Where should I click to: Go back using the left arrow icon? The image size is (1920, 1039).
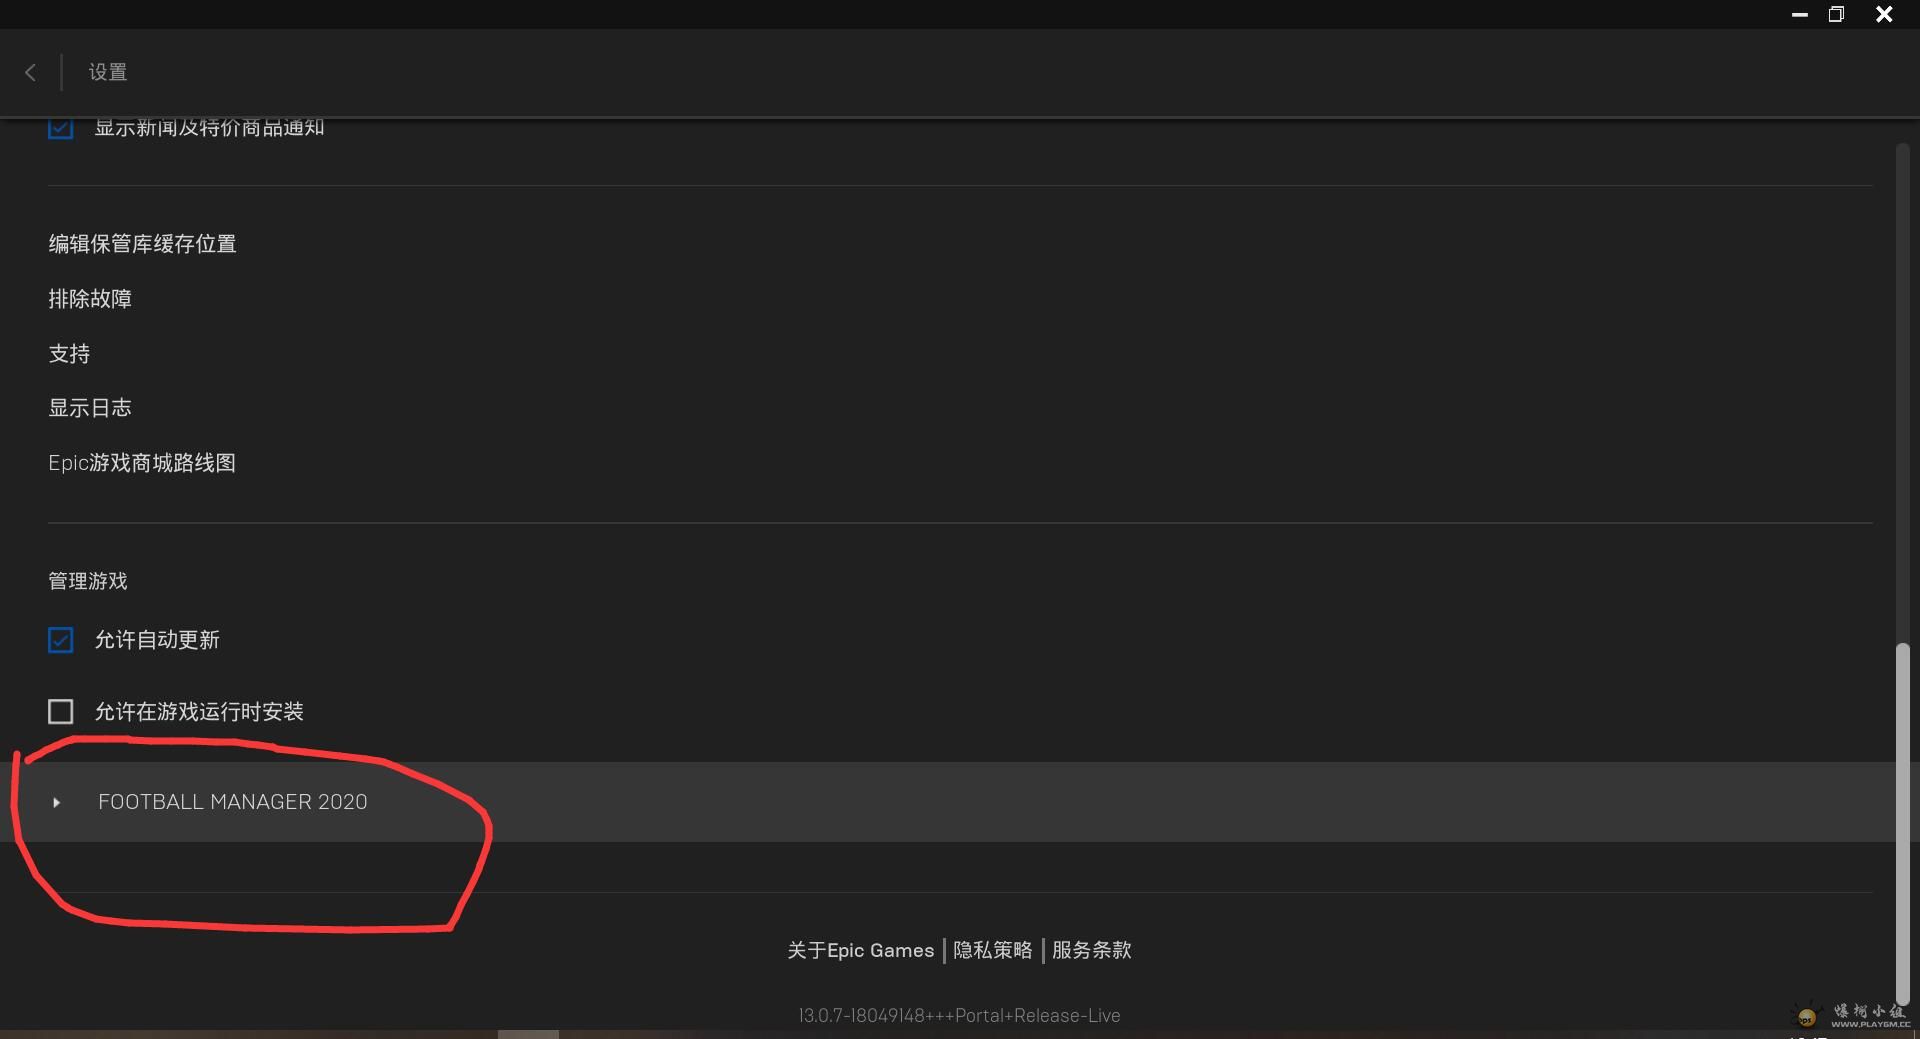click(x=30, y=72)
